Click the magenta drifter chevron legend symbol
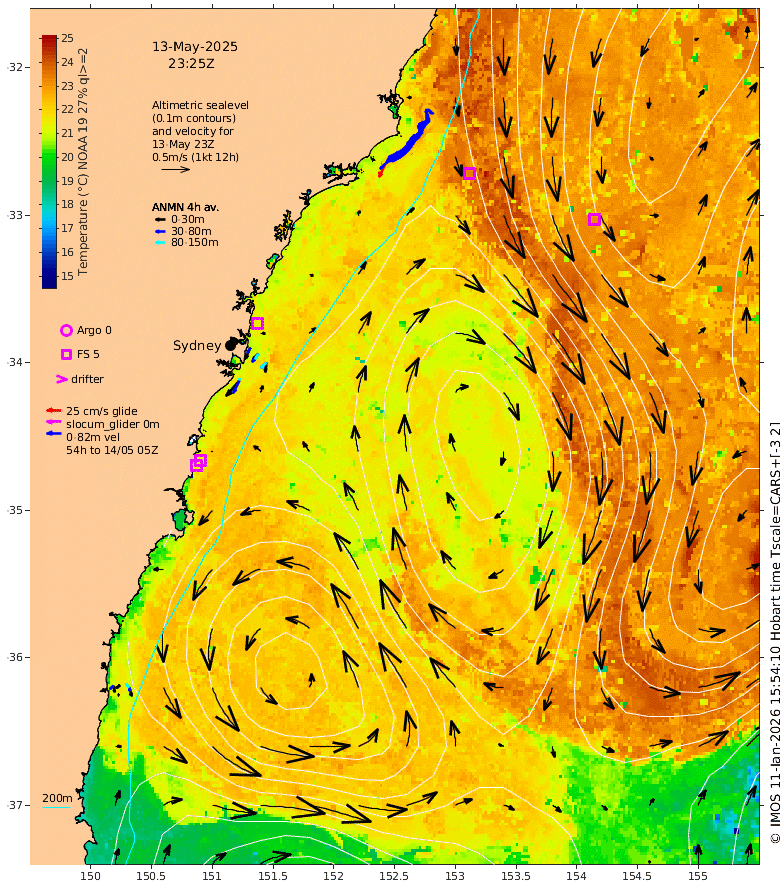The image size is (780, 890). click(x=62, y=379)
